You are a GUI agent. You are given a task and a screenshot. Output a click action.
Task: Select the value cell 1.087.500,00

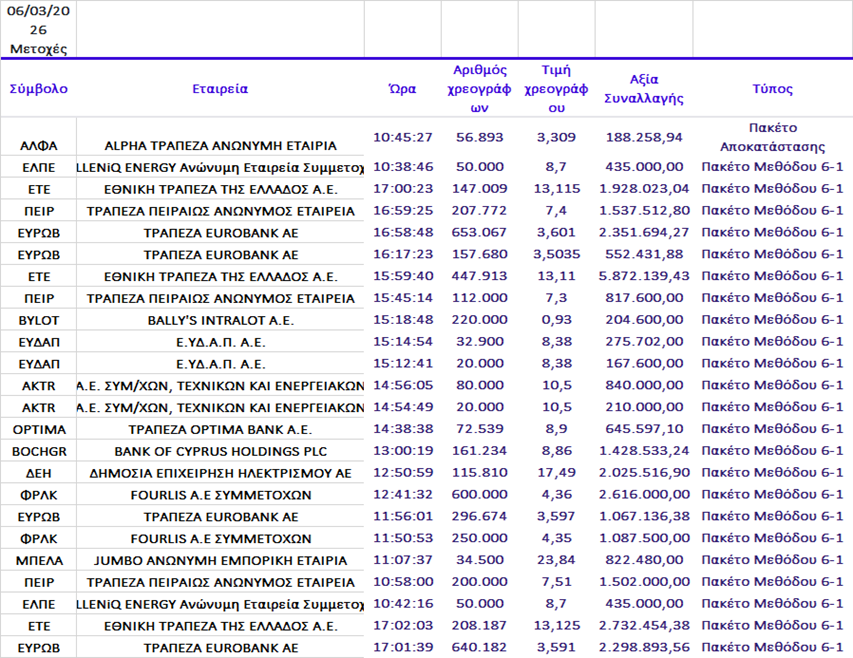coord(644,538)
